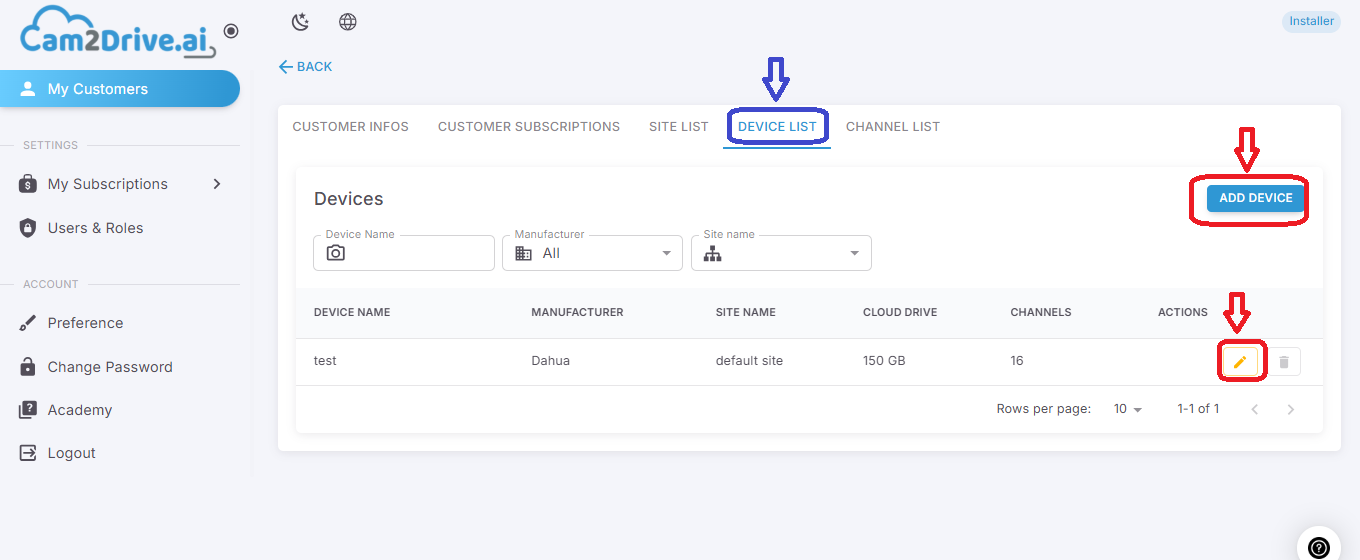Switch to Channel List tab

coord(893,127)
